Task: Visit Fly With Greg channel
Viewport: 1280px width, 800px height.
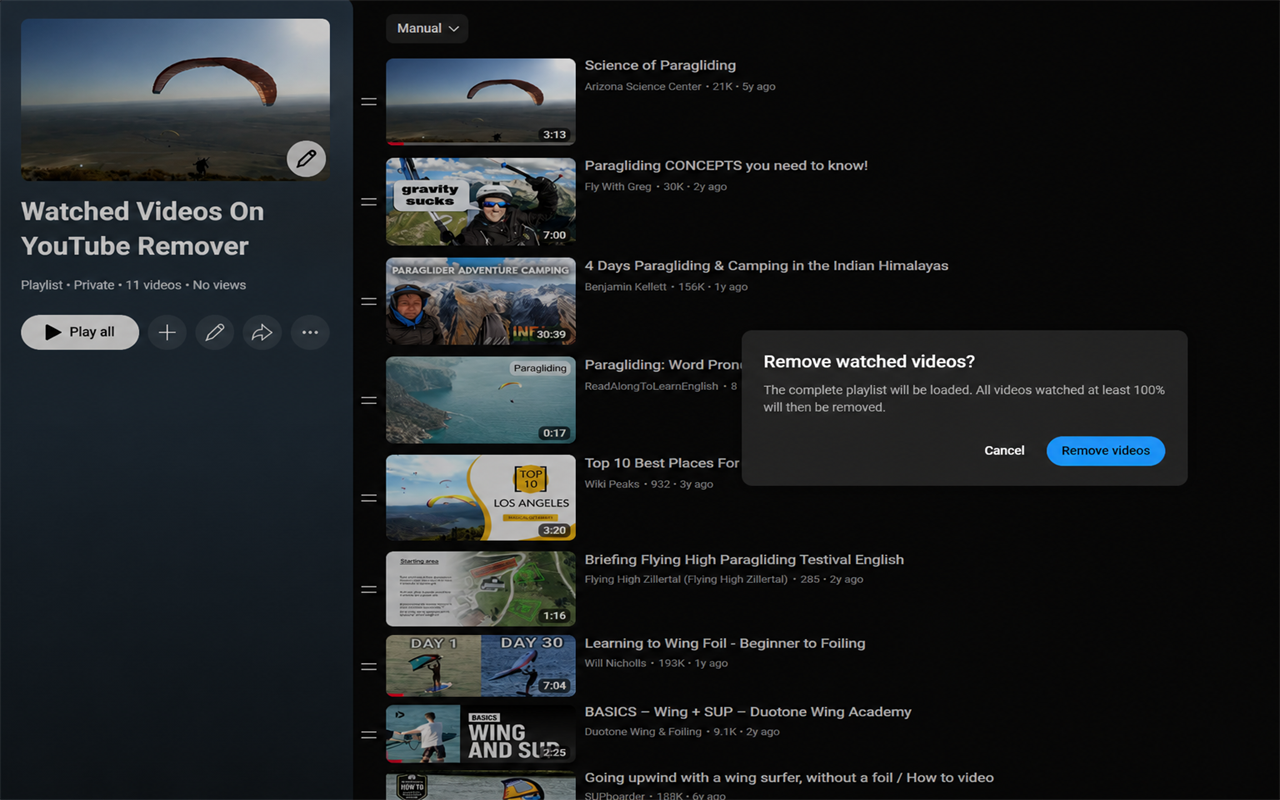Action: click(x=618, y=187)
